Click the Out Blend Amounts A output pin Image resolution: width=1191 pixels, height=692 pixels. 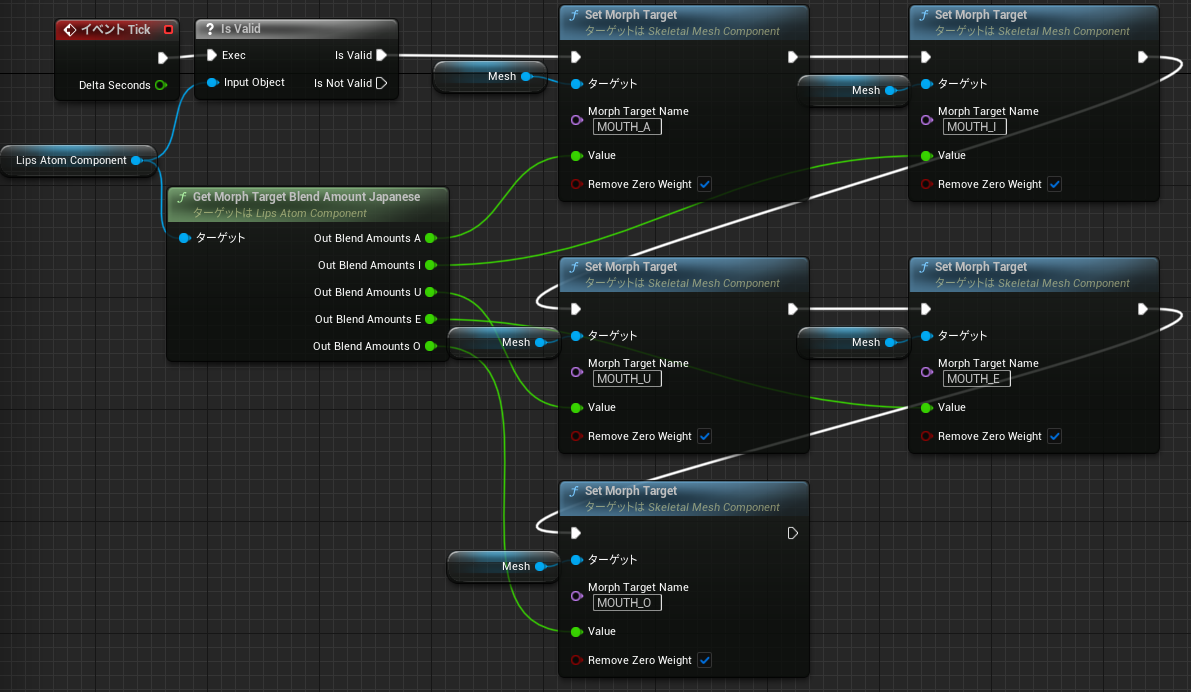tap(430, 238)
